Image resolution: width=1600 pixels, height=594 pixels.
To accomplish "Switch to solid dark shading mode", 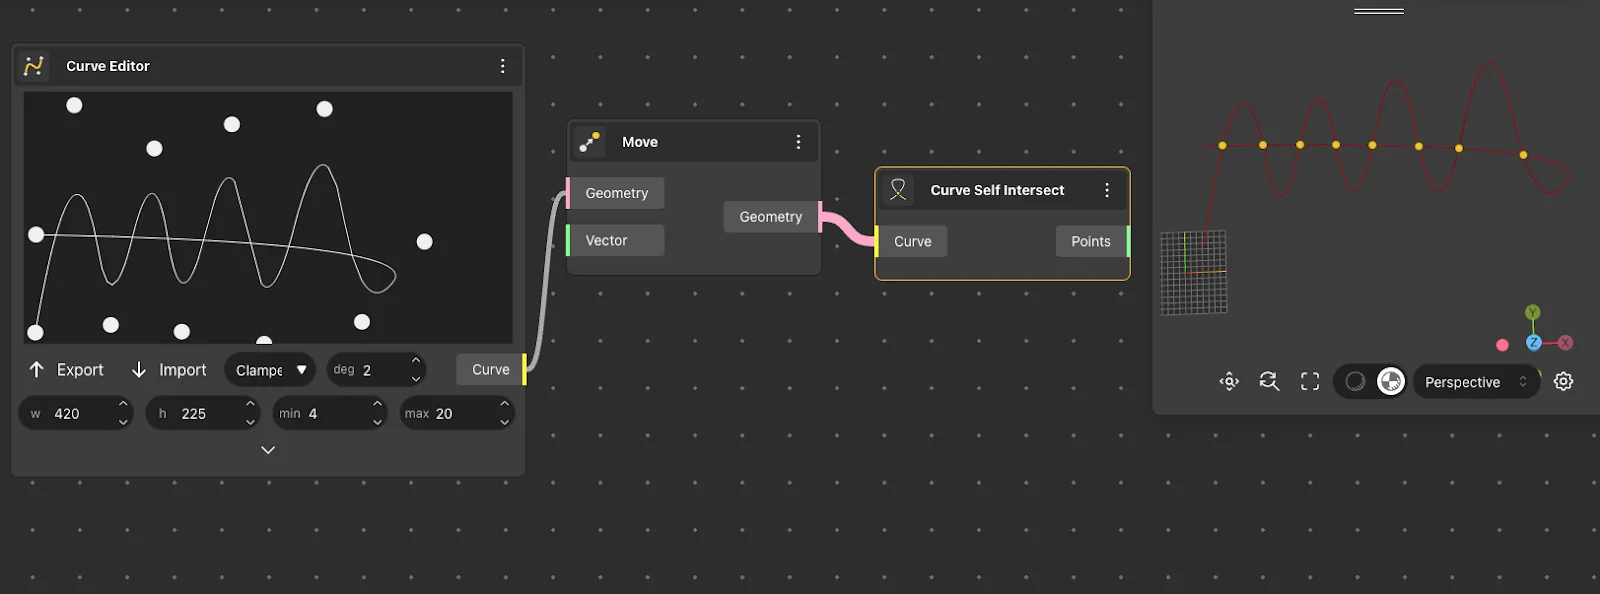I will (x=1355, y=381).
